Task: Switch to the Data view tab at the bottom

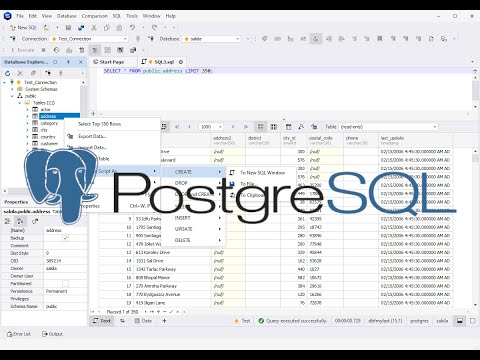Action: 143,321
